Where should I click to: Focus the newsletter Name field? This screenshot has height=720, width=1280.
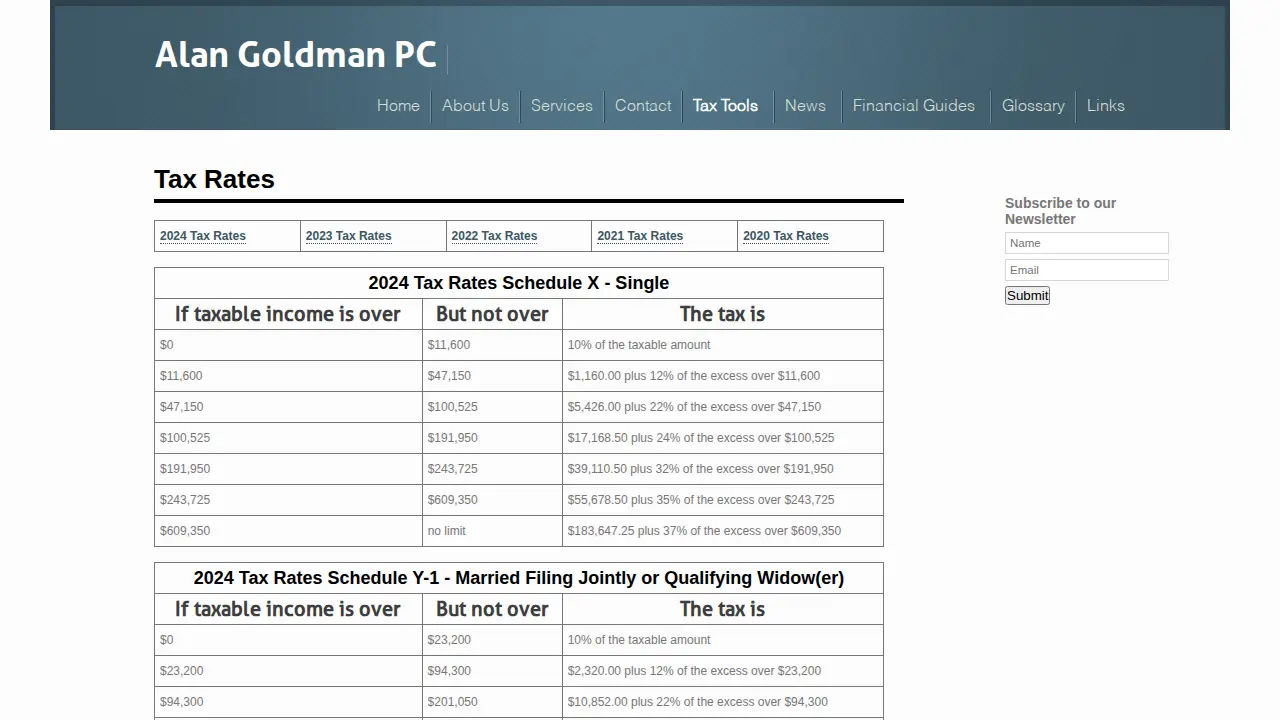pyautogui.click(x=1086, y=243)
